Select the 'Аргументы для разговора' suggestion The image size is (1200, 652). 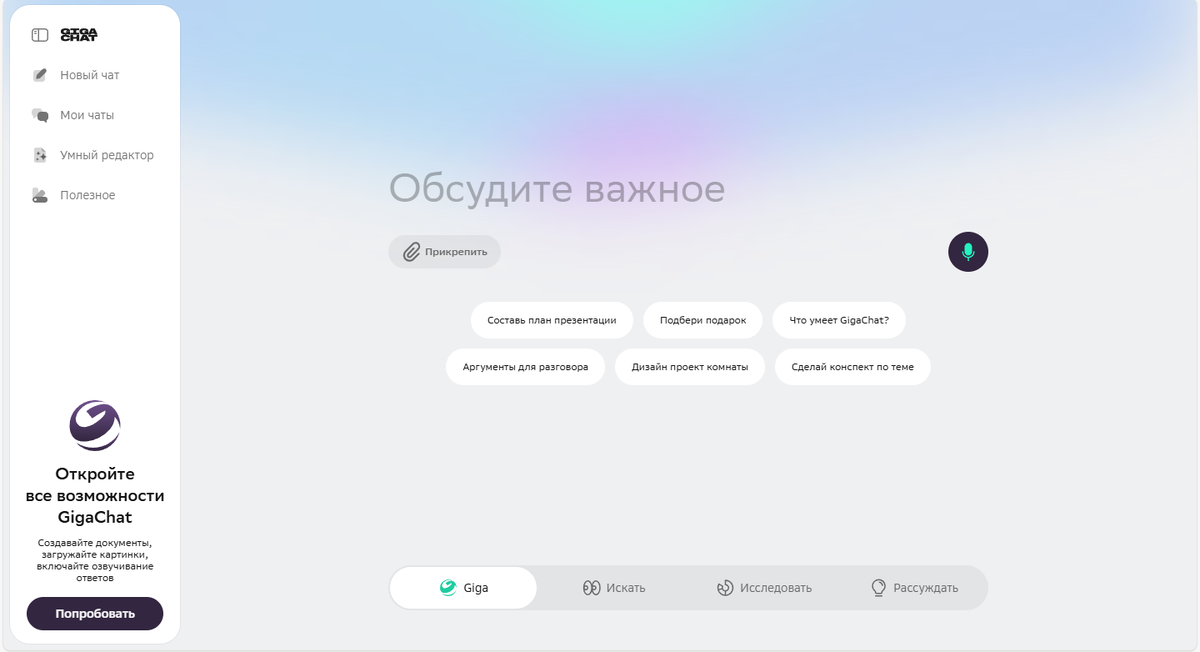click(x=525, y=367)
